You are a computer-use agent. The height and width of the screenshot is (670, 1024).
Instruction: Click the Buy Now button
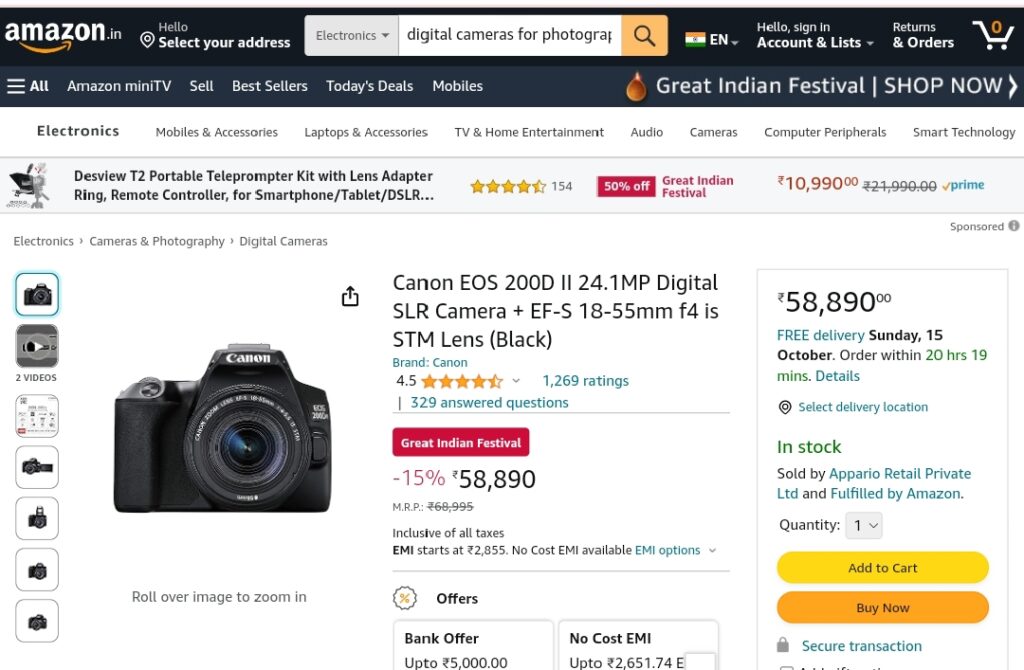pyautogui.click(x=882, y=608)
